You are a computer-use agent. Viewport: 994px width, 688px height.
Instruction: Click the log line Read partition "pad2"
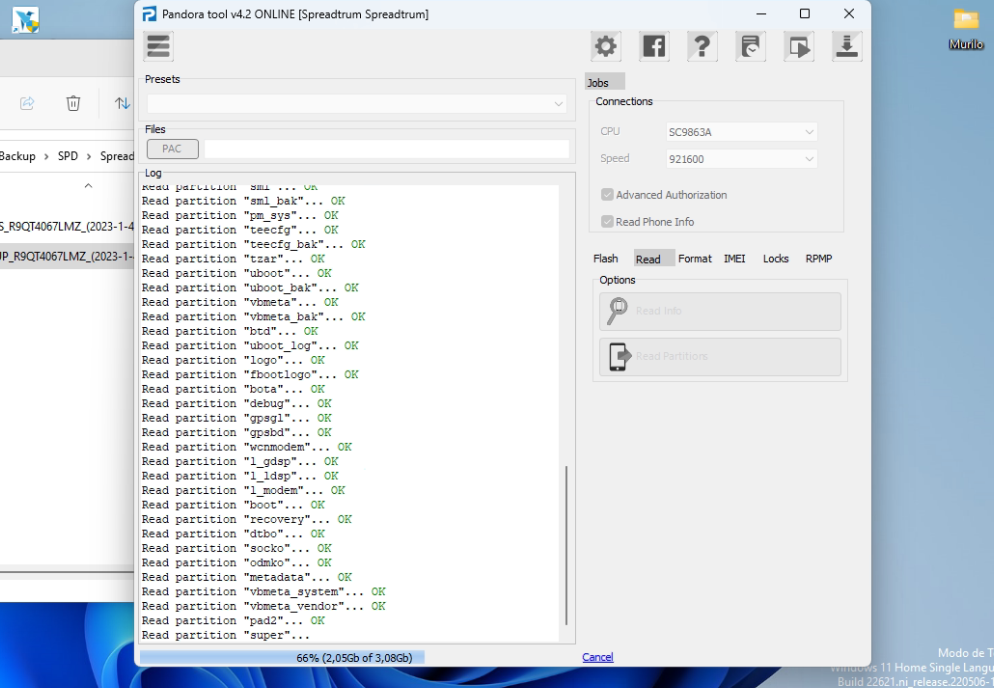(233, 621)
